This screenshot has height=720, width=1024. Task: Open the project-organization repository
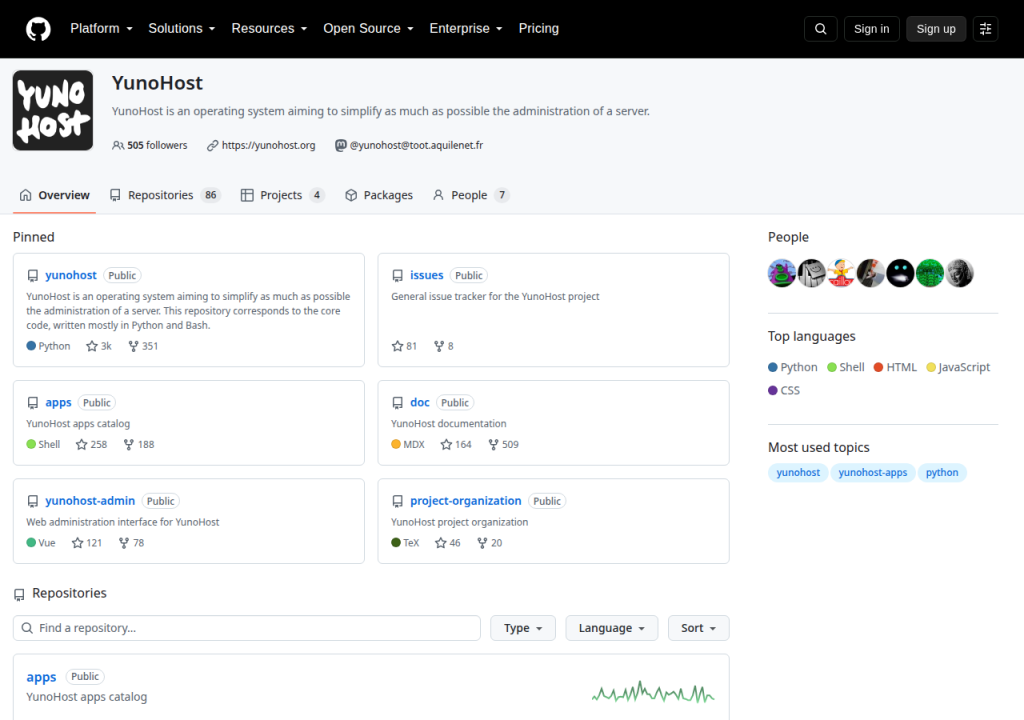(466, 500)
